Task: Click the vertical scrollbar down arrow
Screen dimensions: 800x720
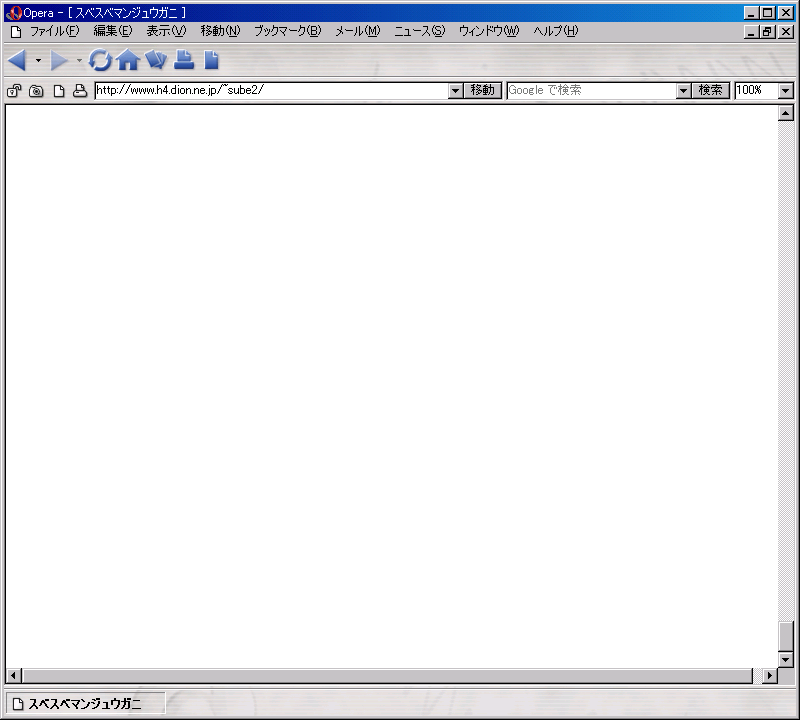Action: click(786, 659)
